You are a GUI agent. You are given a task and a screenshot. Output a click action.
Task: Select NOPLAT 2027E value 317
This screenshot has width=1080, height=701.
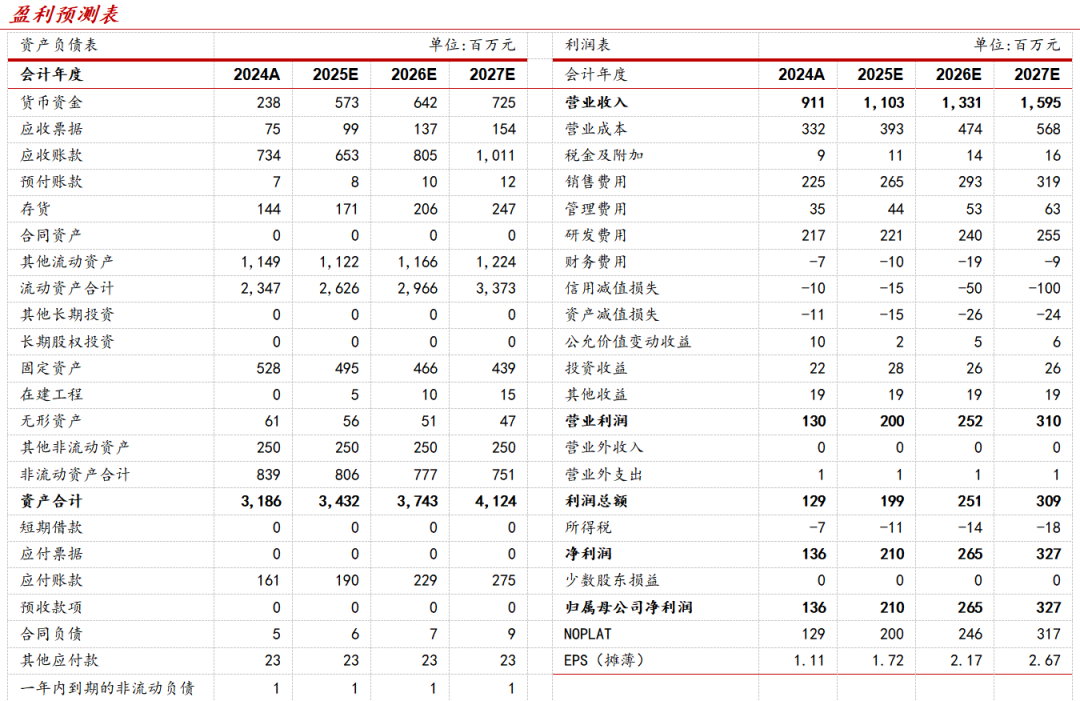pos(1045,634)
